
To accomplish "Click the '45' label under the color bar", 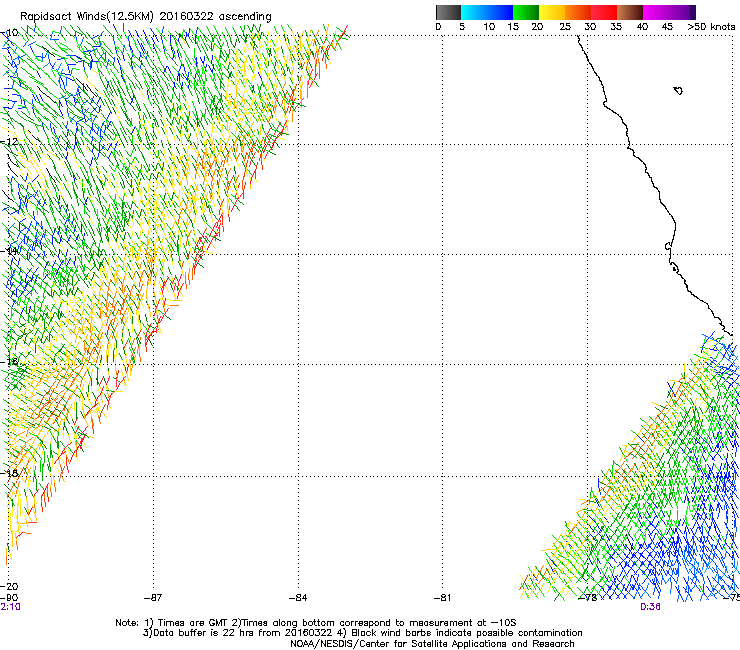I will (667, 27).
